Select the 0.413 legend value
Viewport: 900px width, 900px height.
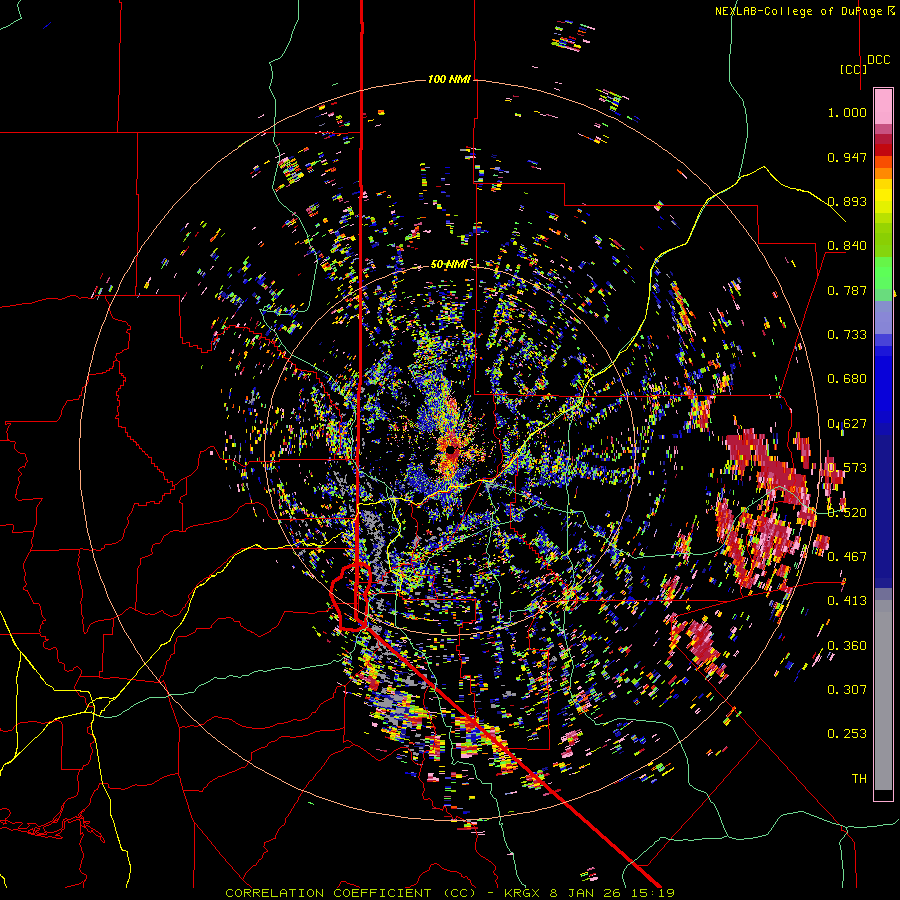pyautogui.click(x=847, y=601)
